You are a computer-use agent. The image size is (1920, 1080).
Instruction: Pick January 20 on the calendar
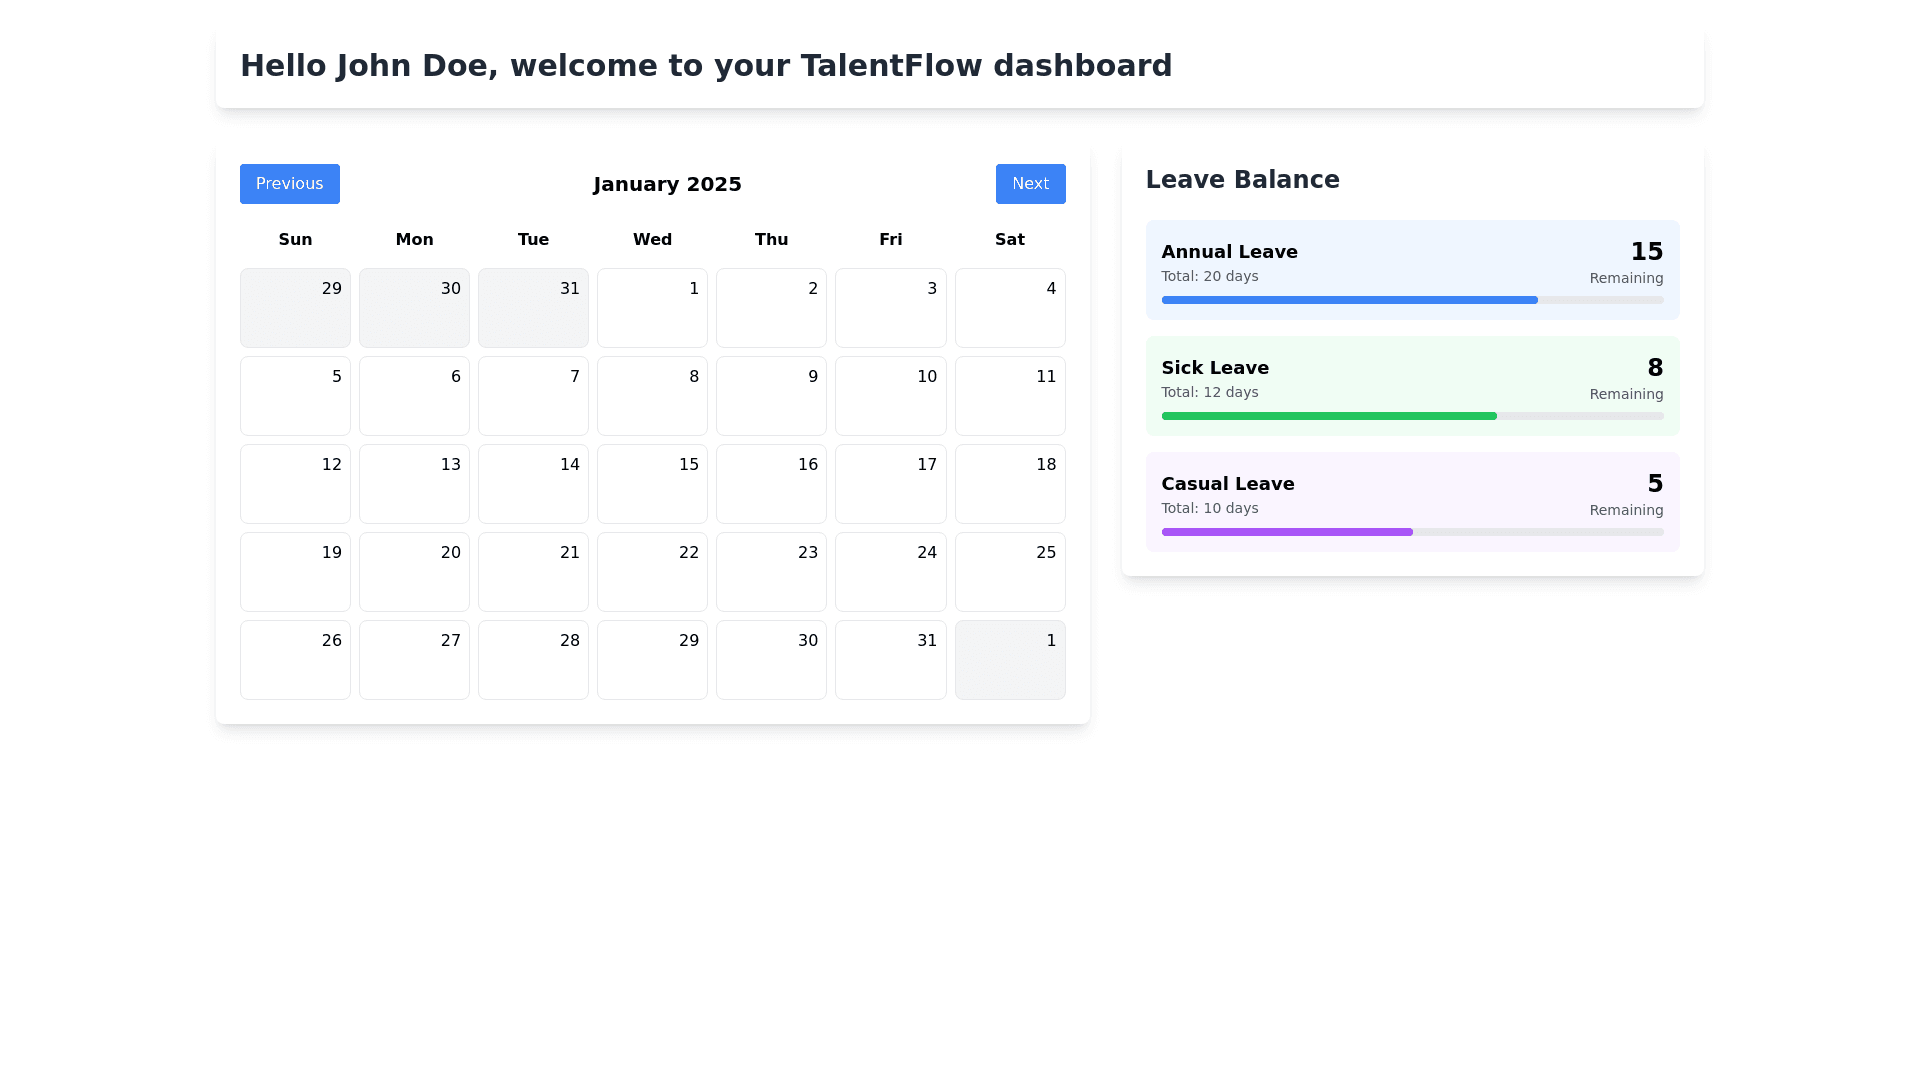(x=414, y=572)
